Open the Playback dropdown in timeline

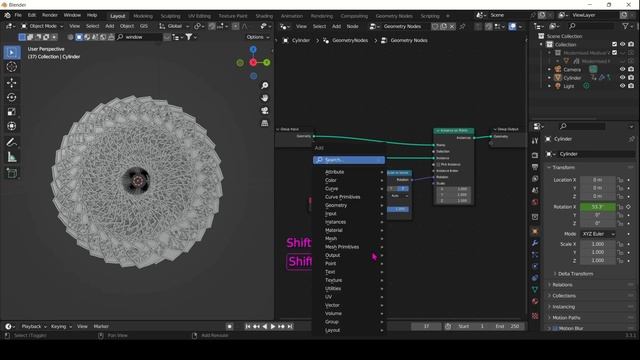tap(33, 327)
